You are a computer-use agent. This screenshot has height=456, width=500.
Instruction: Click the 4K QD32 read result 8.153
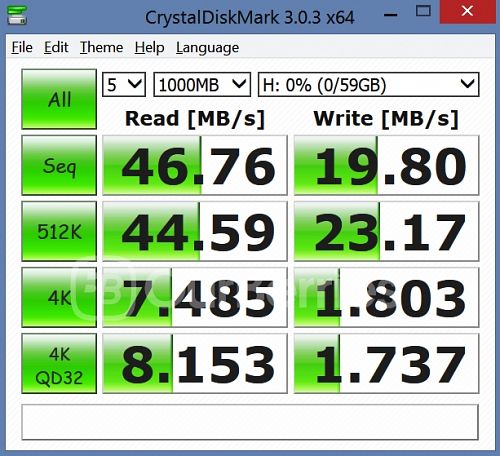pos(195,363)
